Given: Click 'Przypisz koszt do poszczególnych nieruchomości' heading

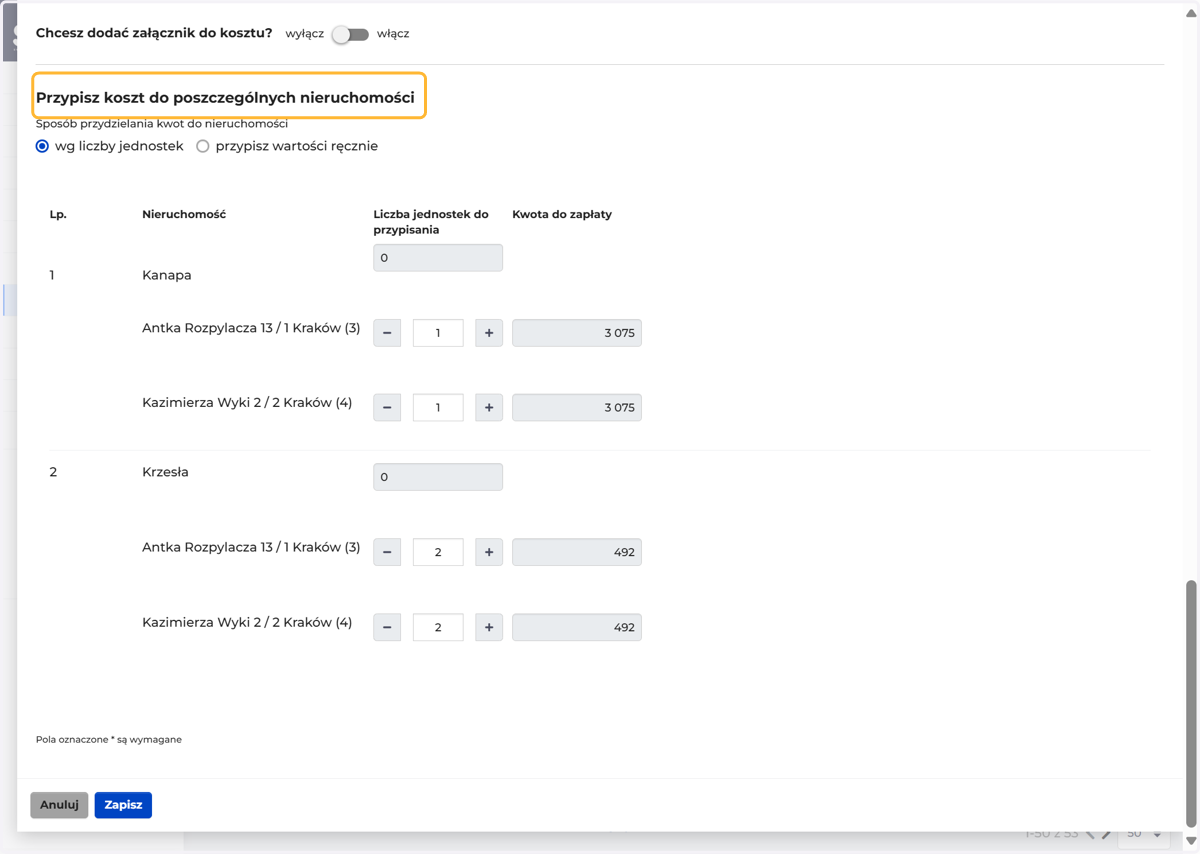Looking at the screenshot, I should [225, 98].
